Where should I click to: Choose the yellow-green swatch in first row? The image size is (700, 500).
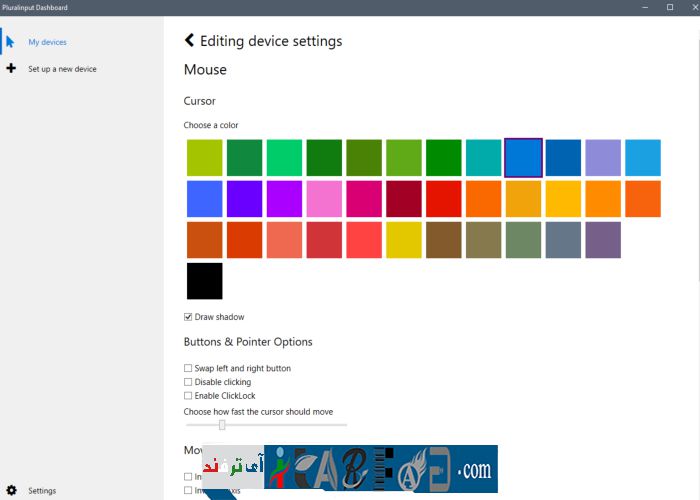pos(204,157)
